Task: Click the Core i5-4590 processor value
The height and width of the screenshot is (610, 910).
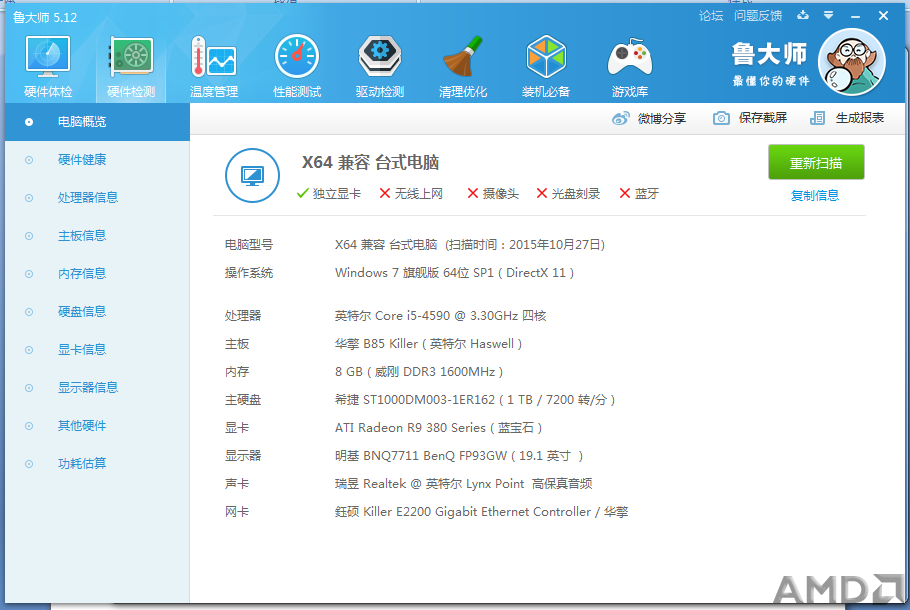Action: click(x=440, y=316)
